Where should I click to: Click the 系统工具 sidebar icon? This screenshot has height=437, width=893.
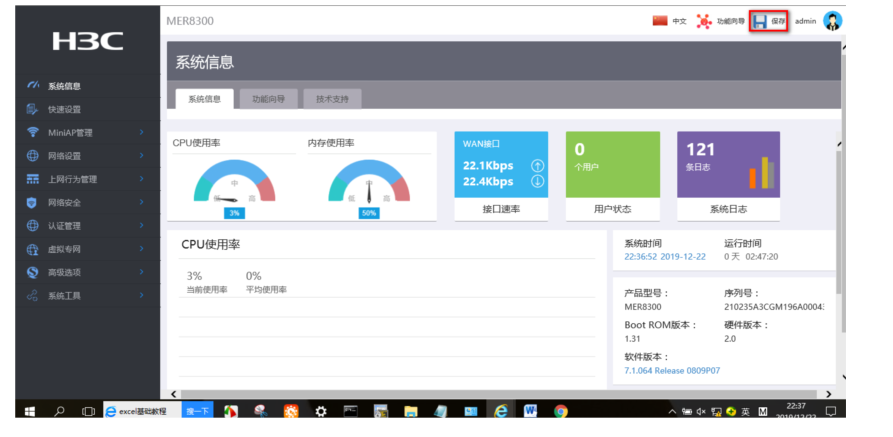point(32,296)
